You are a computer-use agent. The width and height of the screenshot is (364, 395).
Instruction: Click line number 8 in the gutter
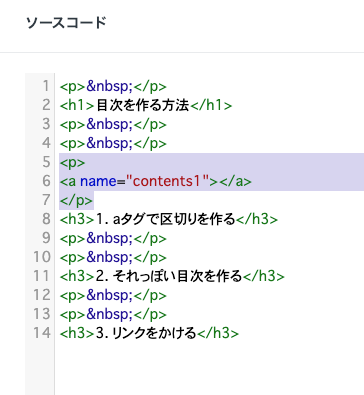click(46, 219)
